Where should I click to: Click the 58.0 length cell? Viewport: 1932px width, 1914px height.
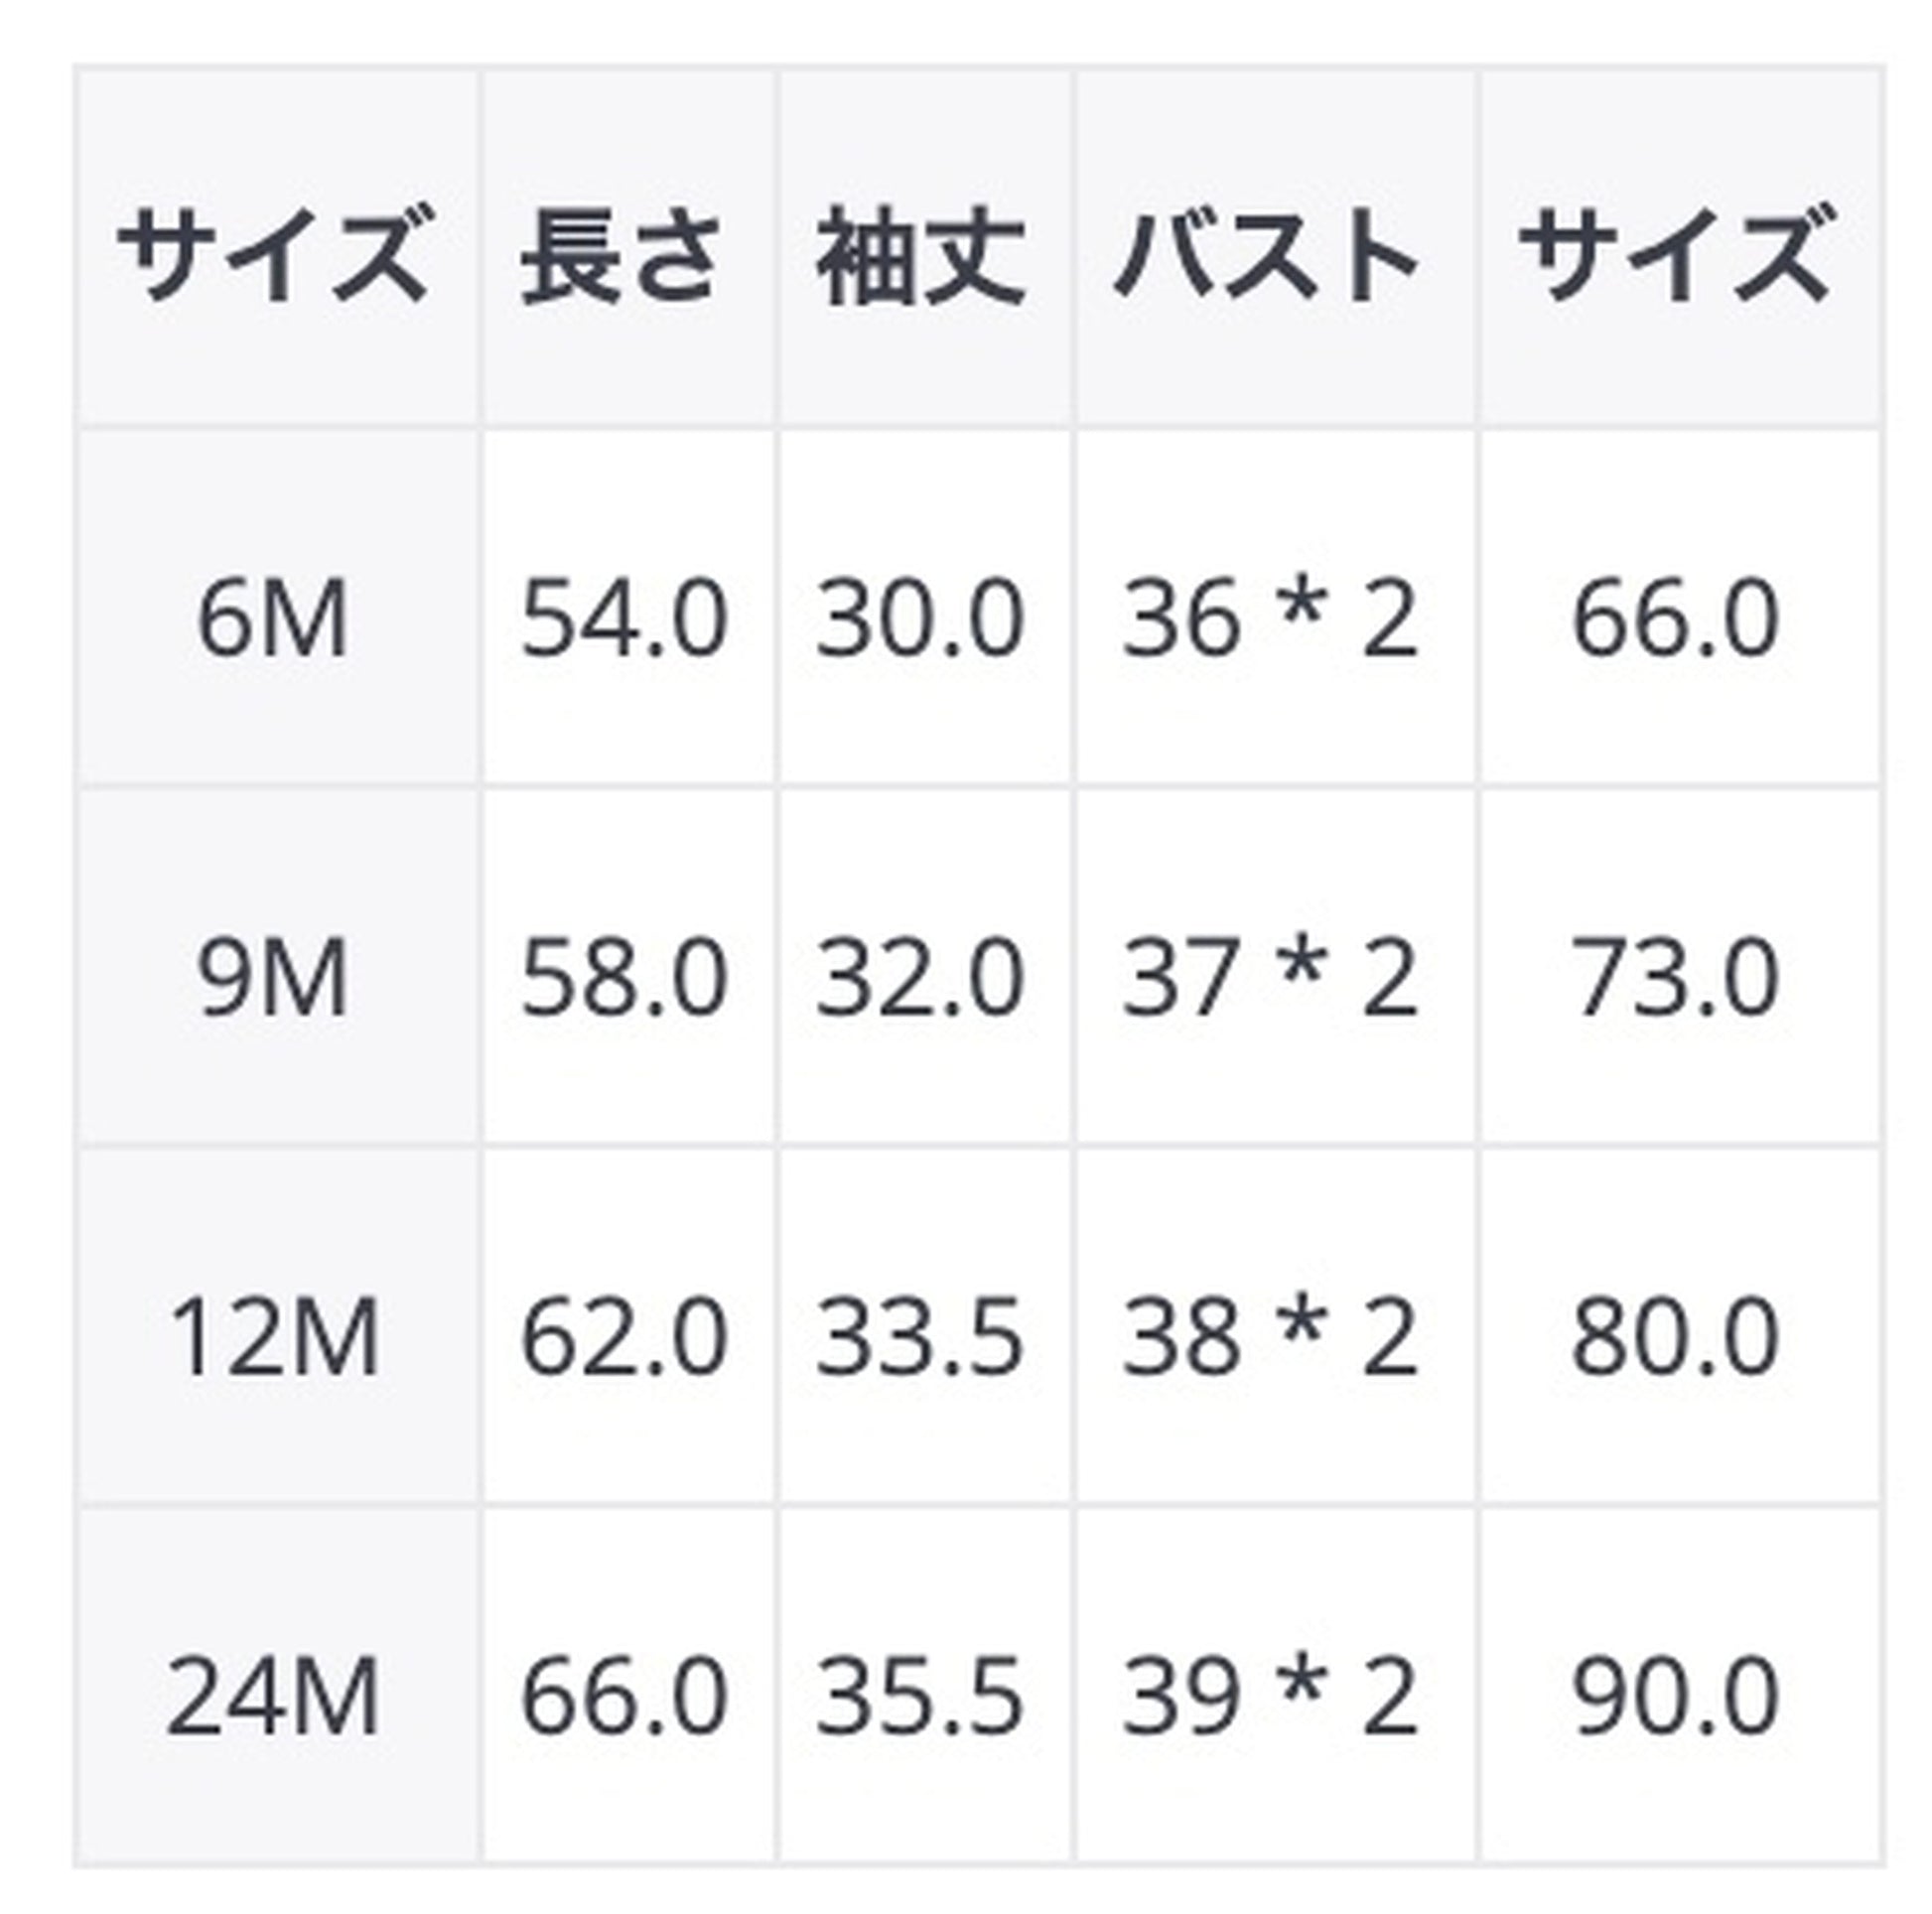tap(624, 981)
